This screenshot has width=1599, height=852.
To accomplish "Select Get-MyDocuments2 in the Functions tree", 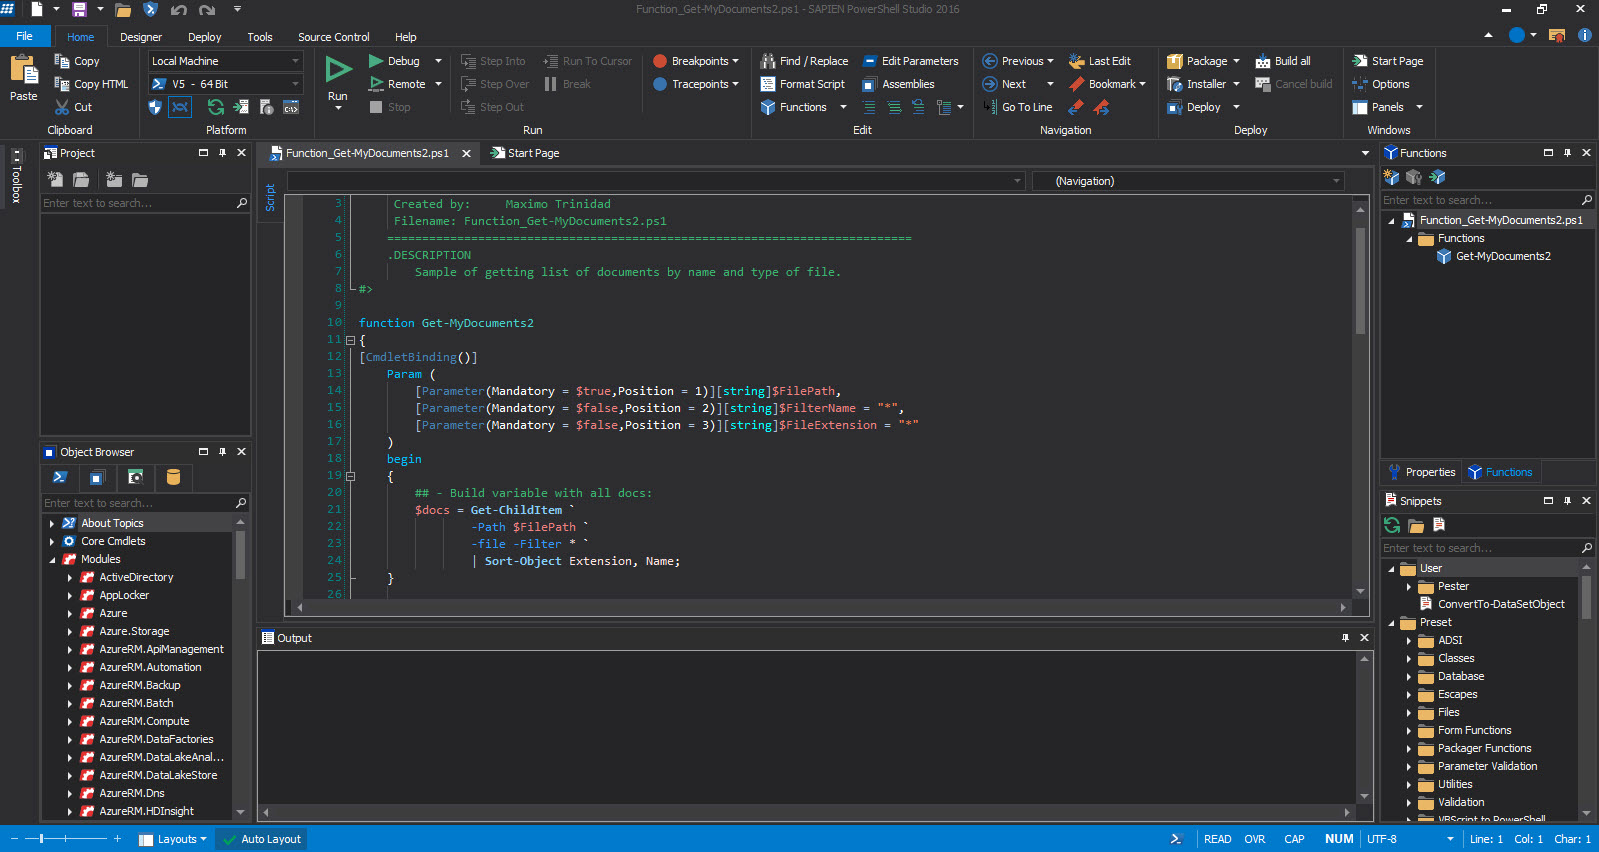I will pyautogui.click(x=1503, y=256).
